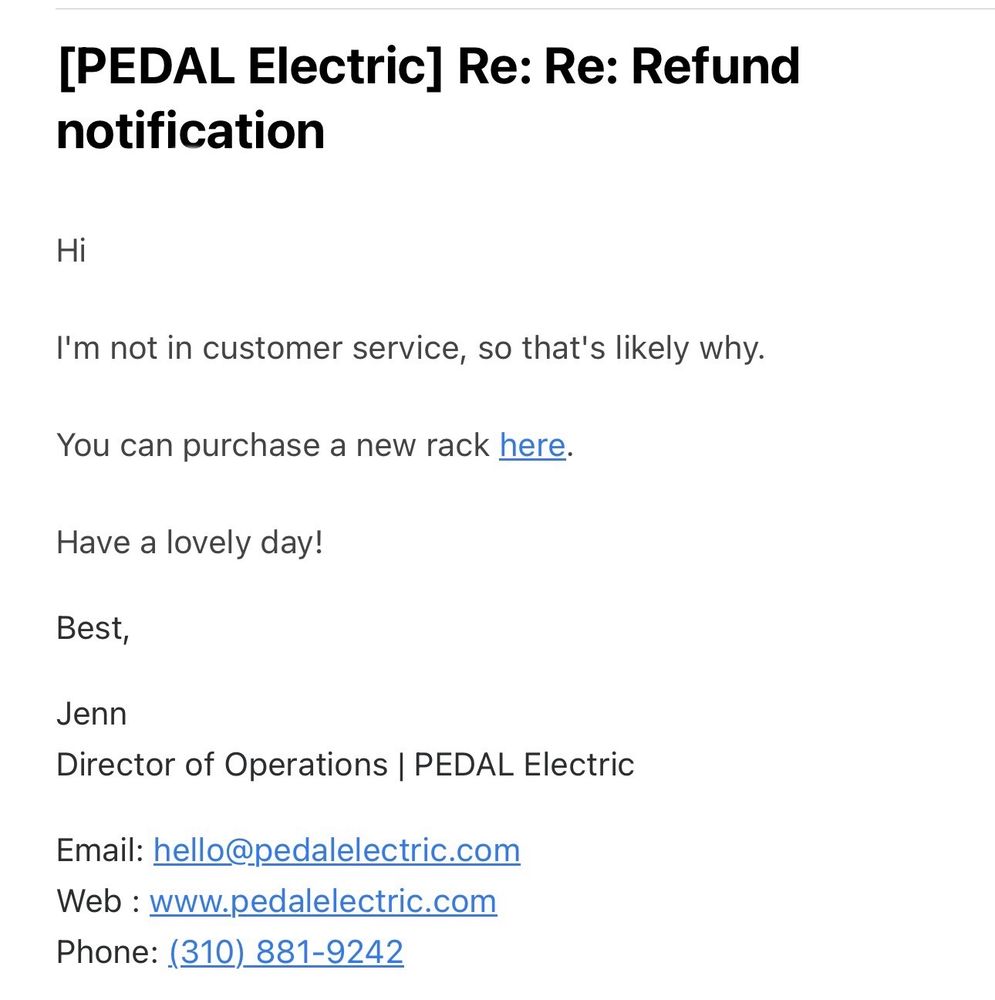Click the word "notification" in the subject

(191, 131)
